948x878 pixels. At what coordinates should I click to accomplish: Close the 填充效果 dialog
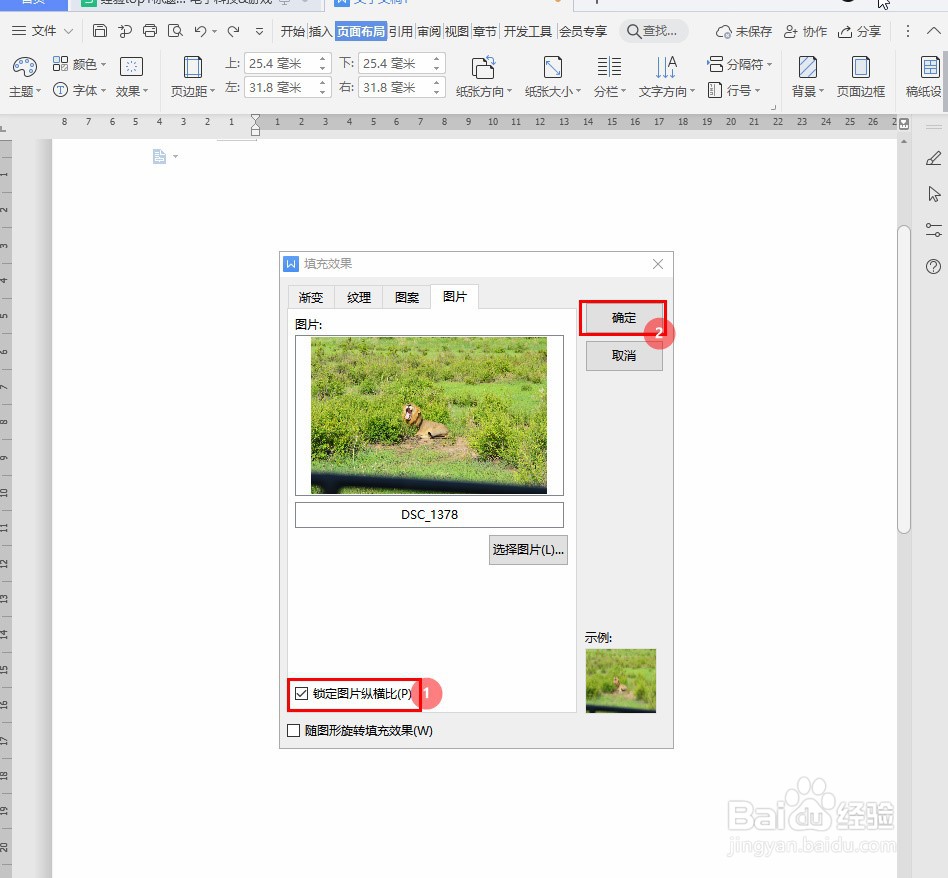[658, 264]
